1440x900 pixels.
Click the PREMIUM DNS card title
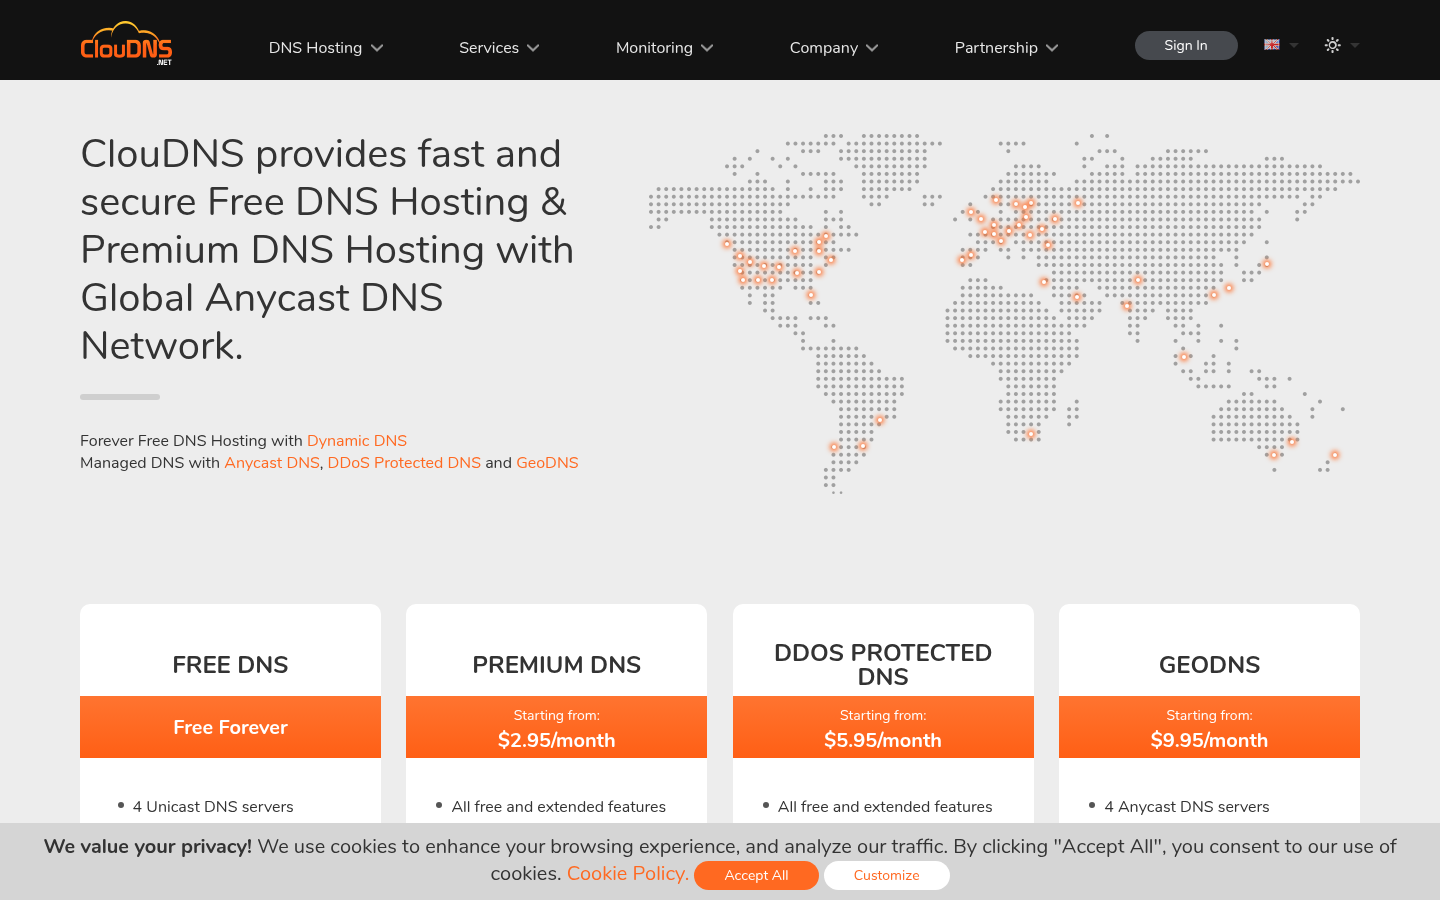tap(556, 665)
